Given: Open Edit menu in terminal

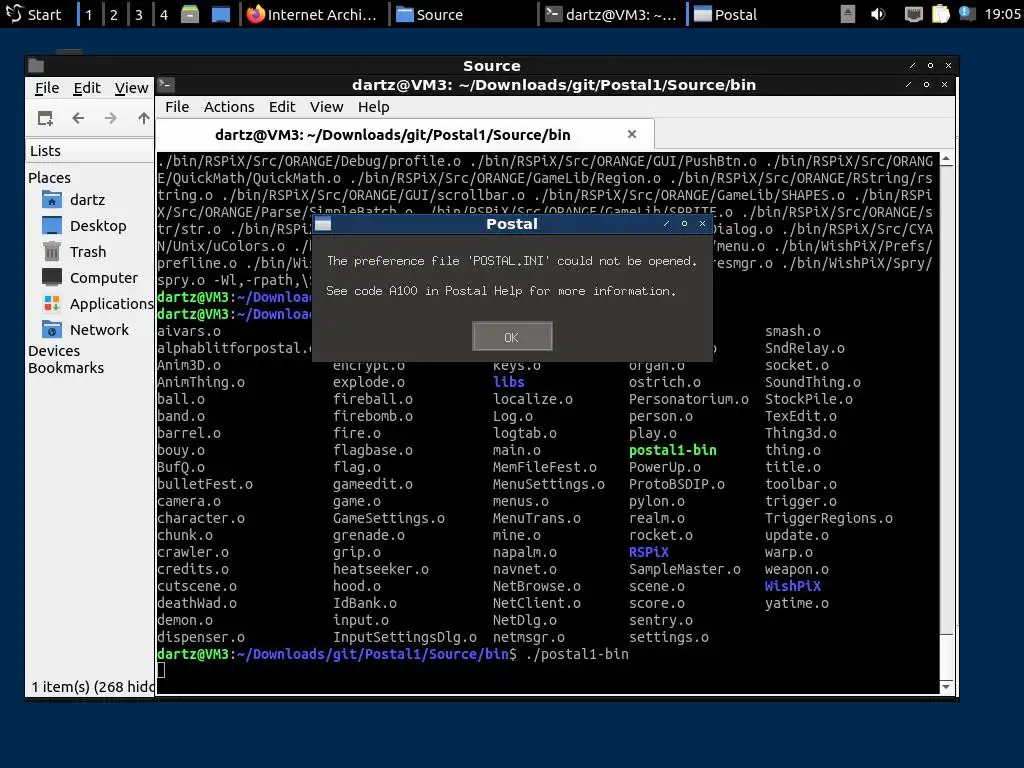Looking at the screenshot, I should point(281,107).
